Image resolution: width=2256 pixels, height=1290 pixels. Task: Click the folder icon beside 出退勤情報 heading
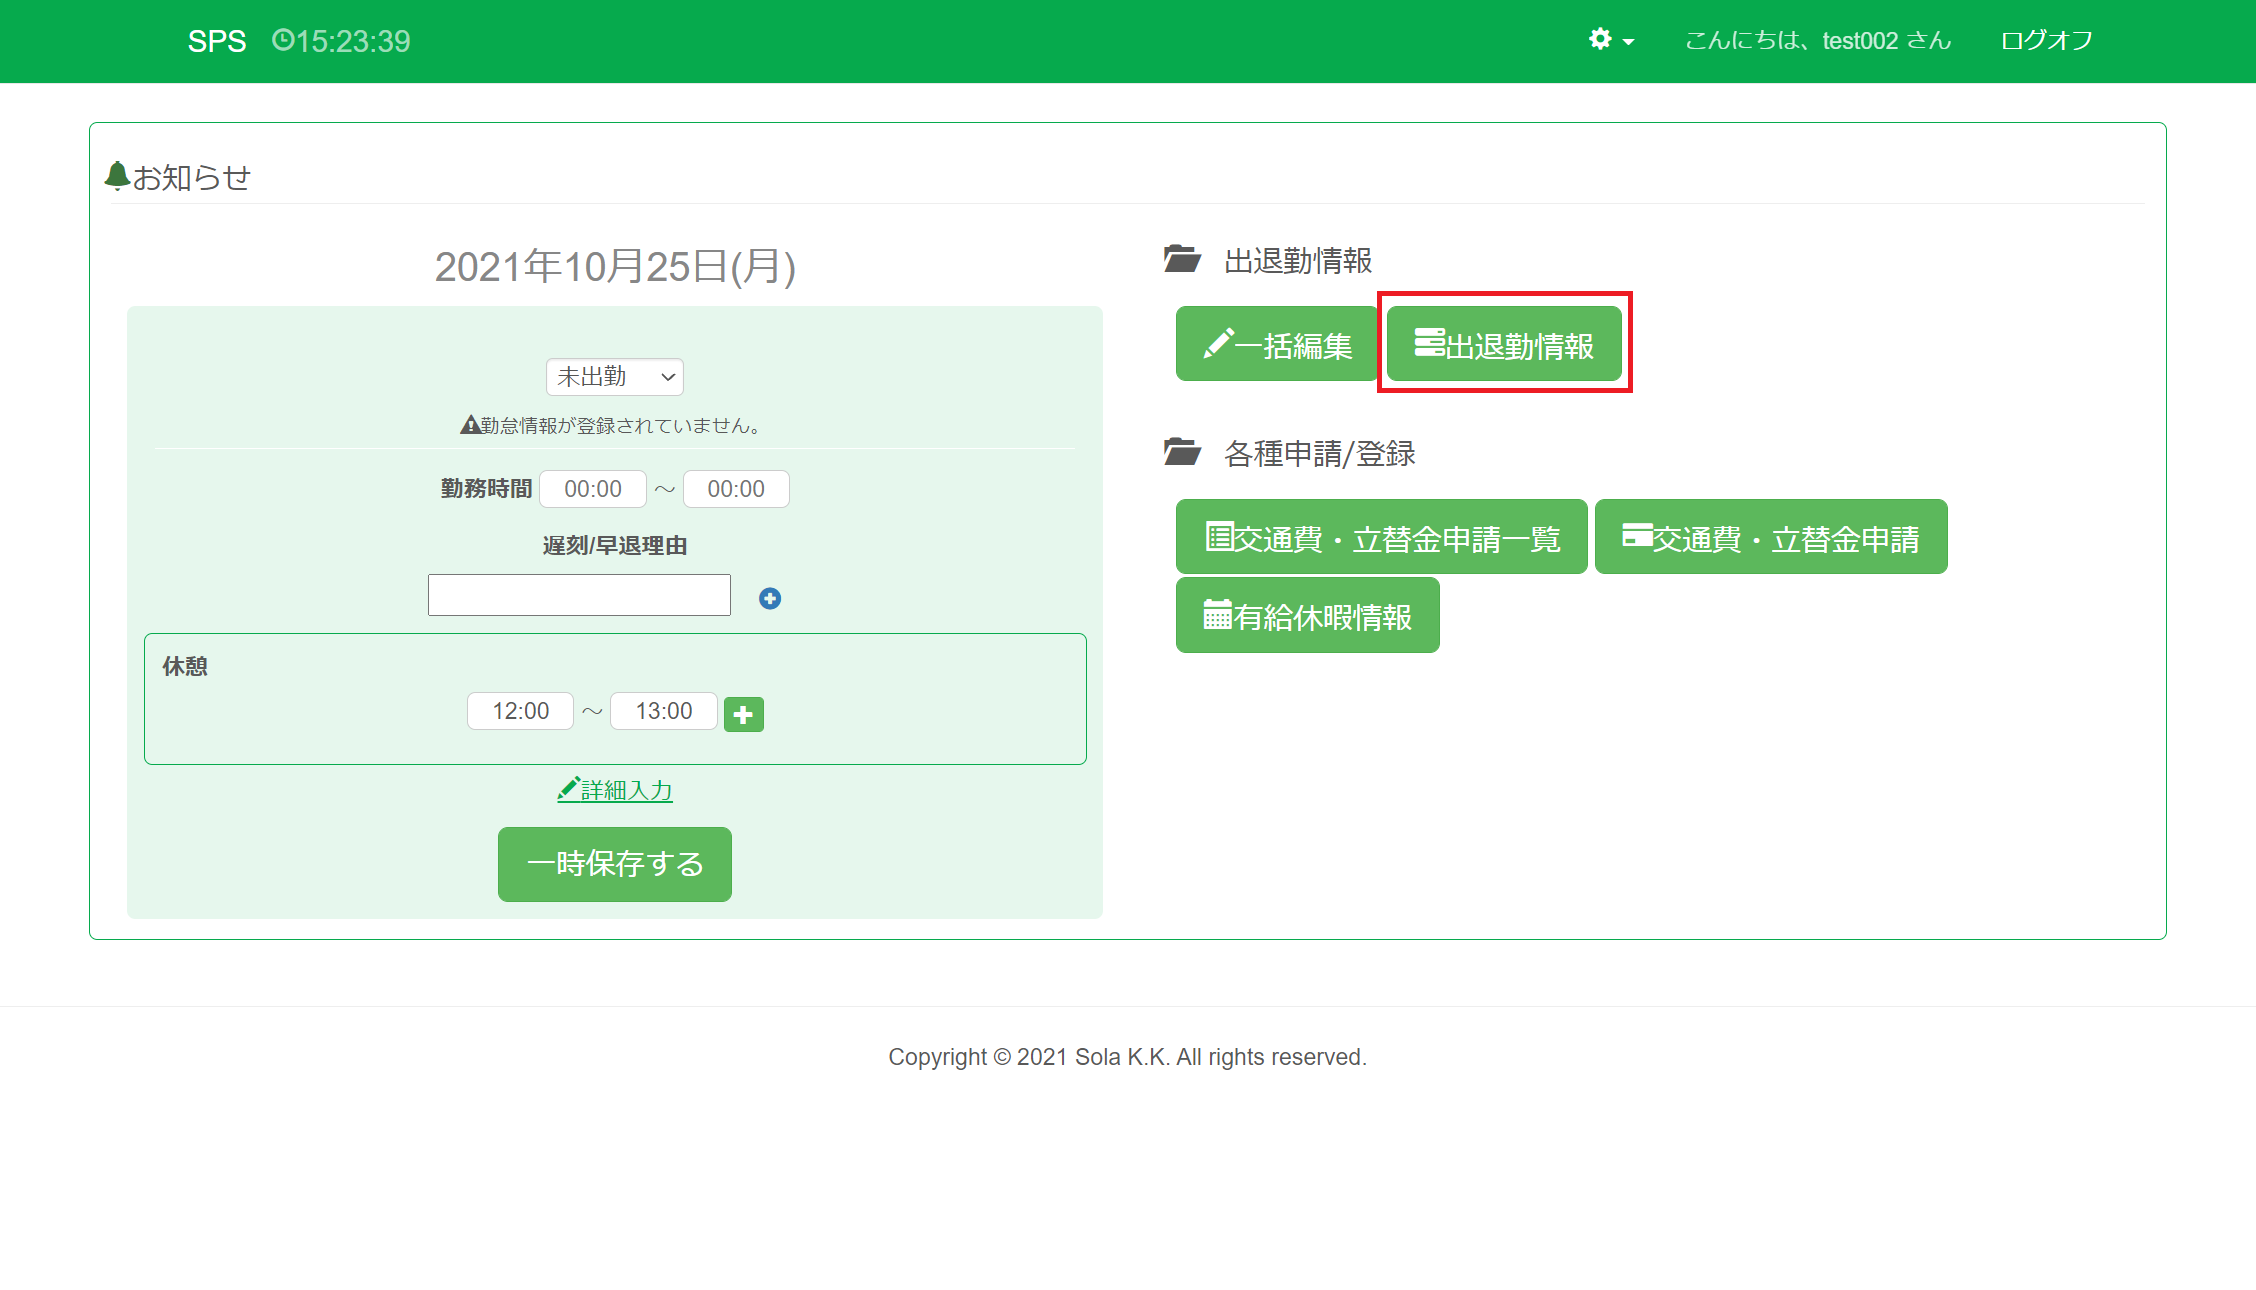[x=1182, y=259]
